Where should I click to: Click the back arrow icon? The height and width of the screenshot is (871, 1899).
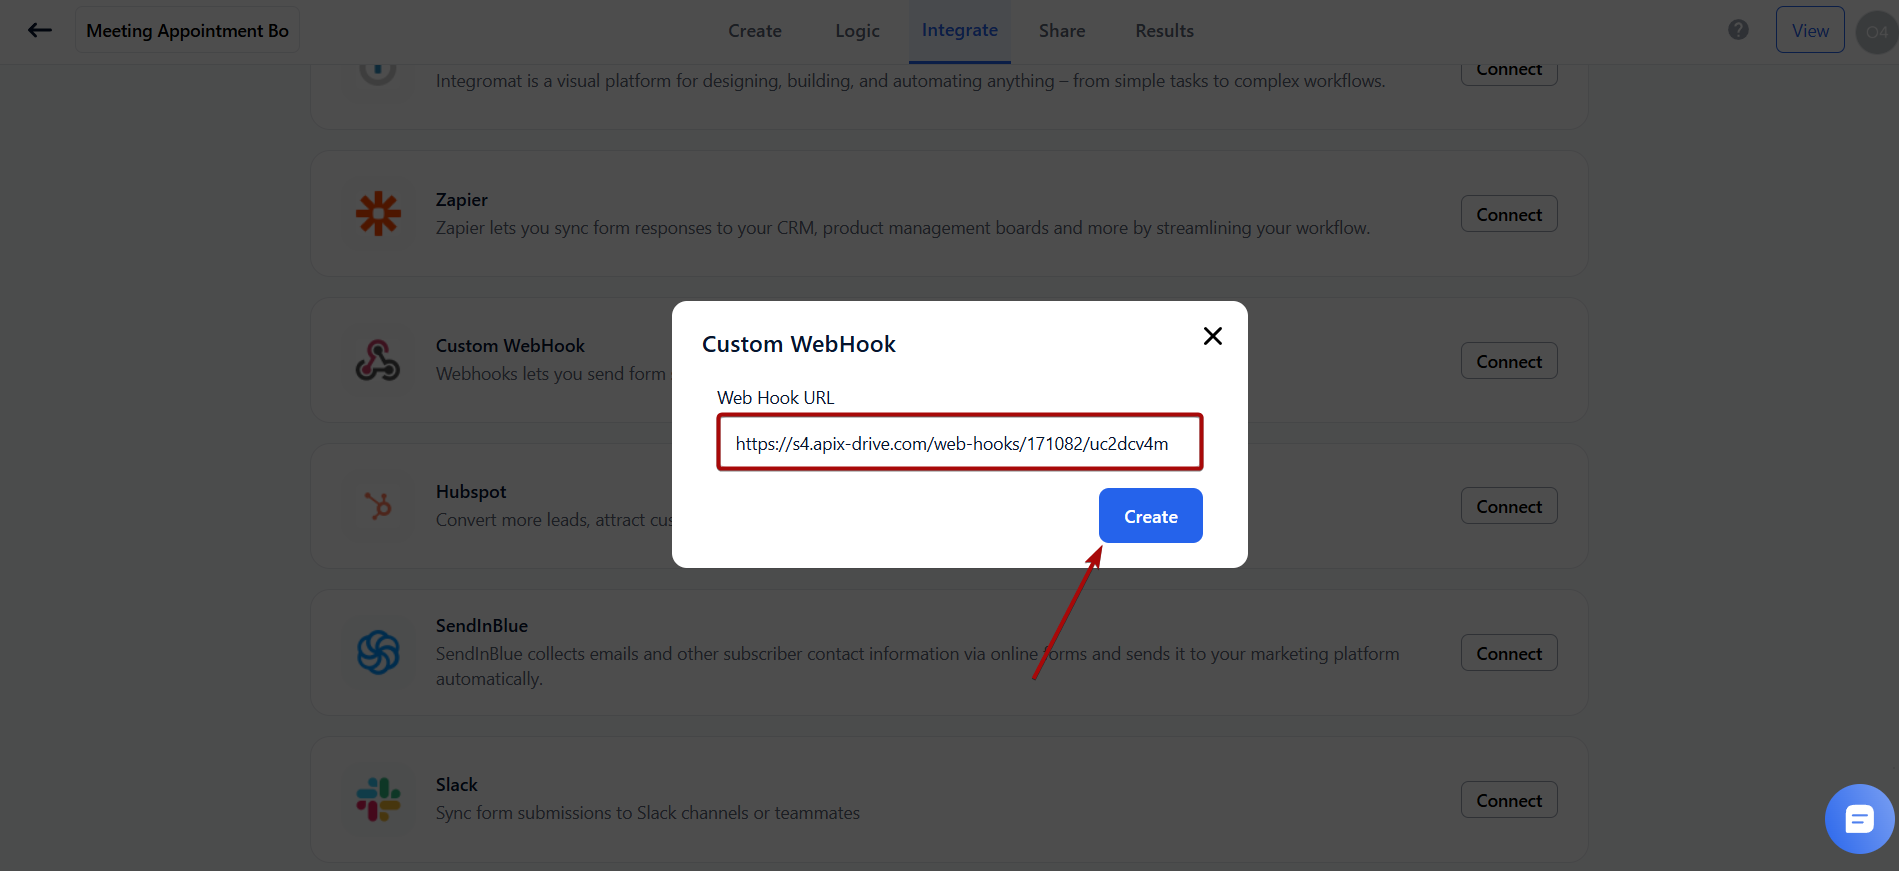click(x=40, y=30)
